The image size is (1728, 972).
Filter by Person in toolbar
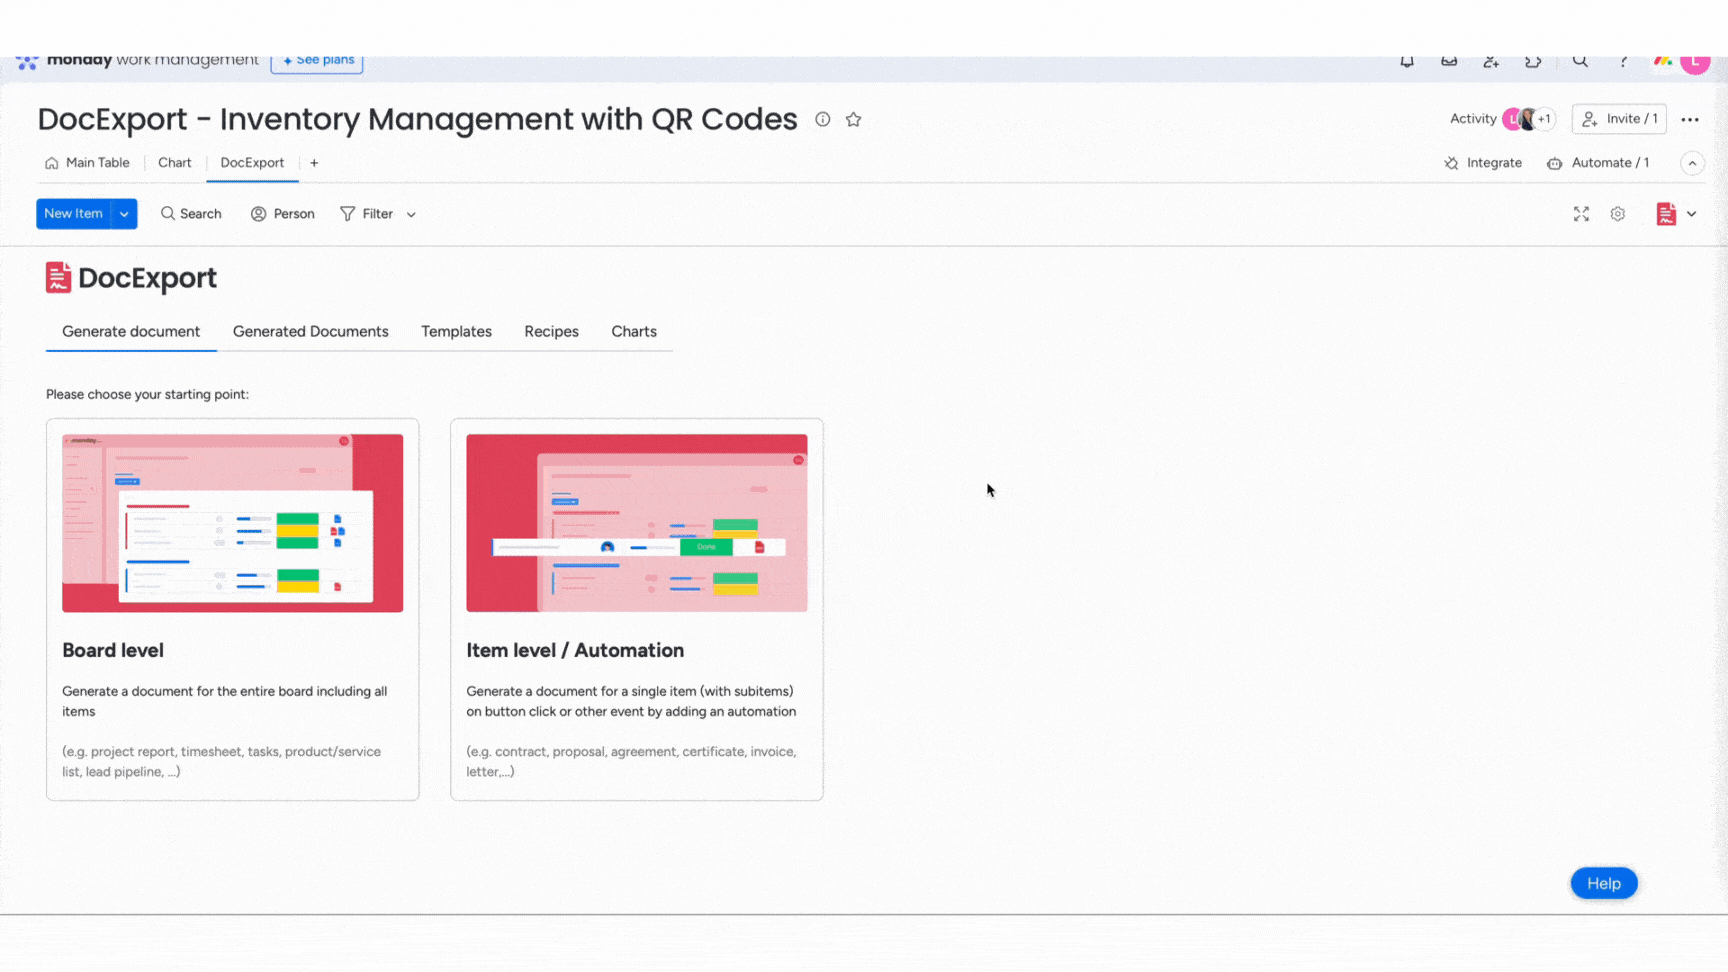[282, 214]
